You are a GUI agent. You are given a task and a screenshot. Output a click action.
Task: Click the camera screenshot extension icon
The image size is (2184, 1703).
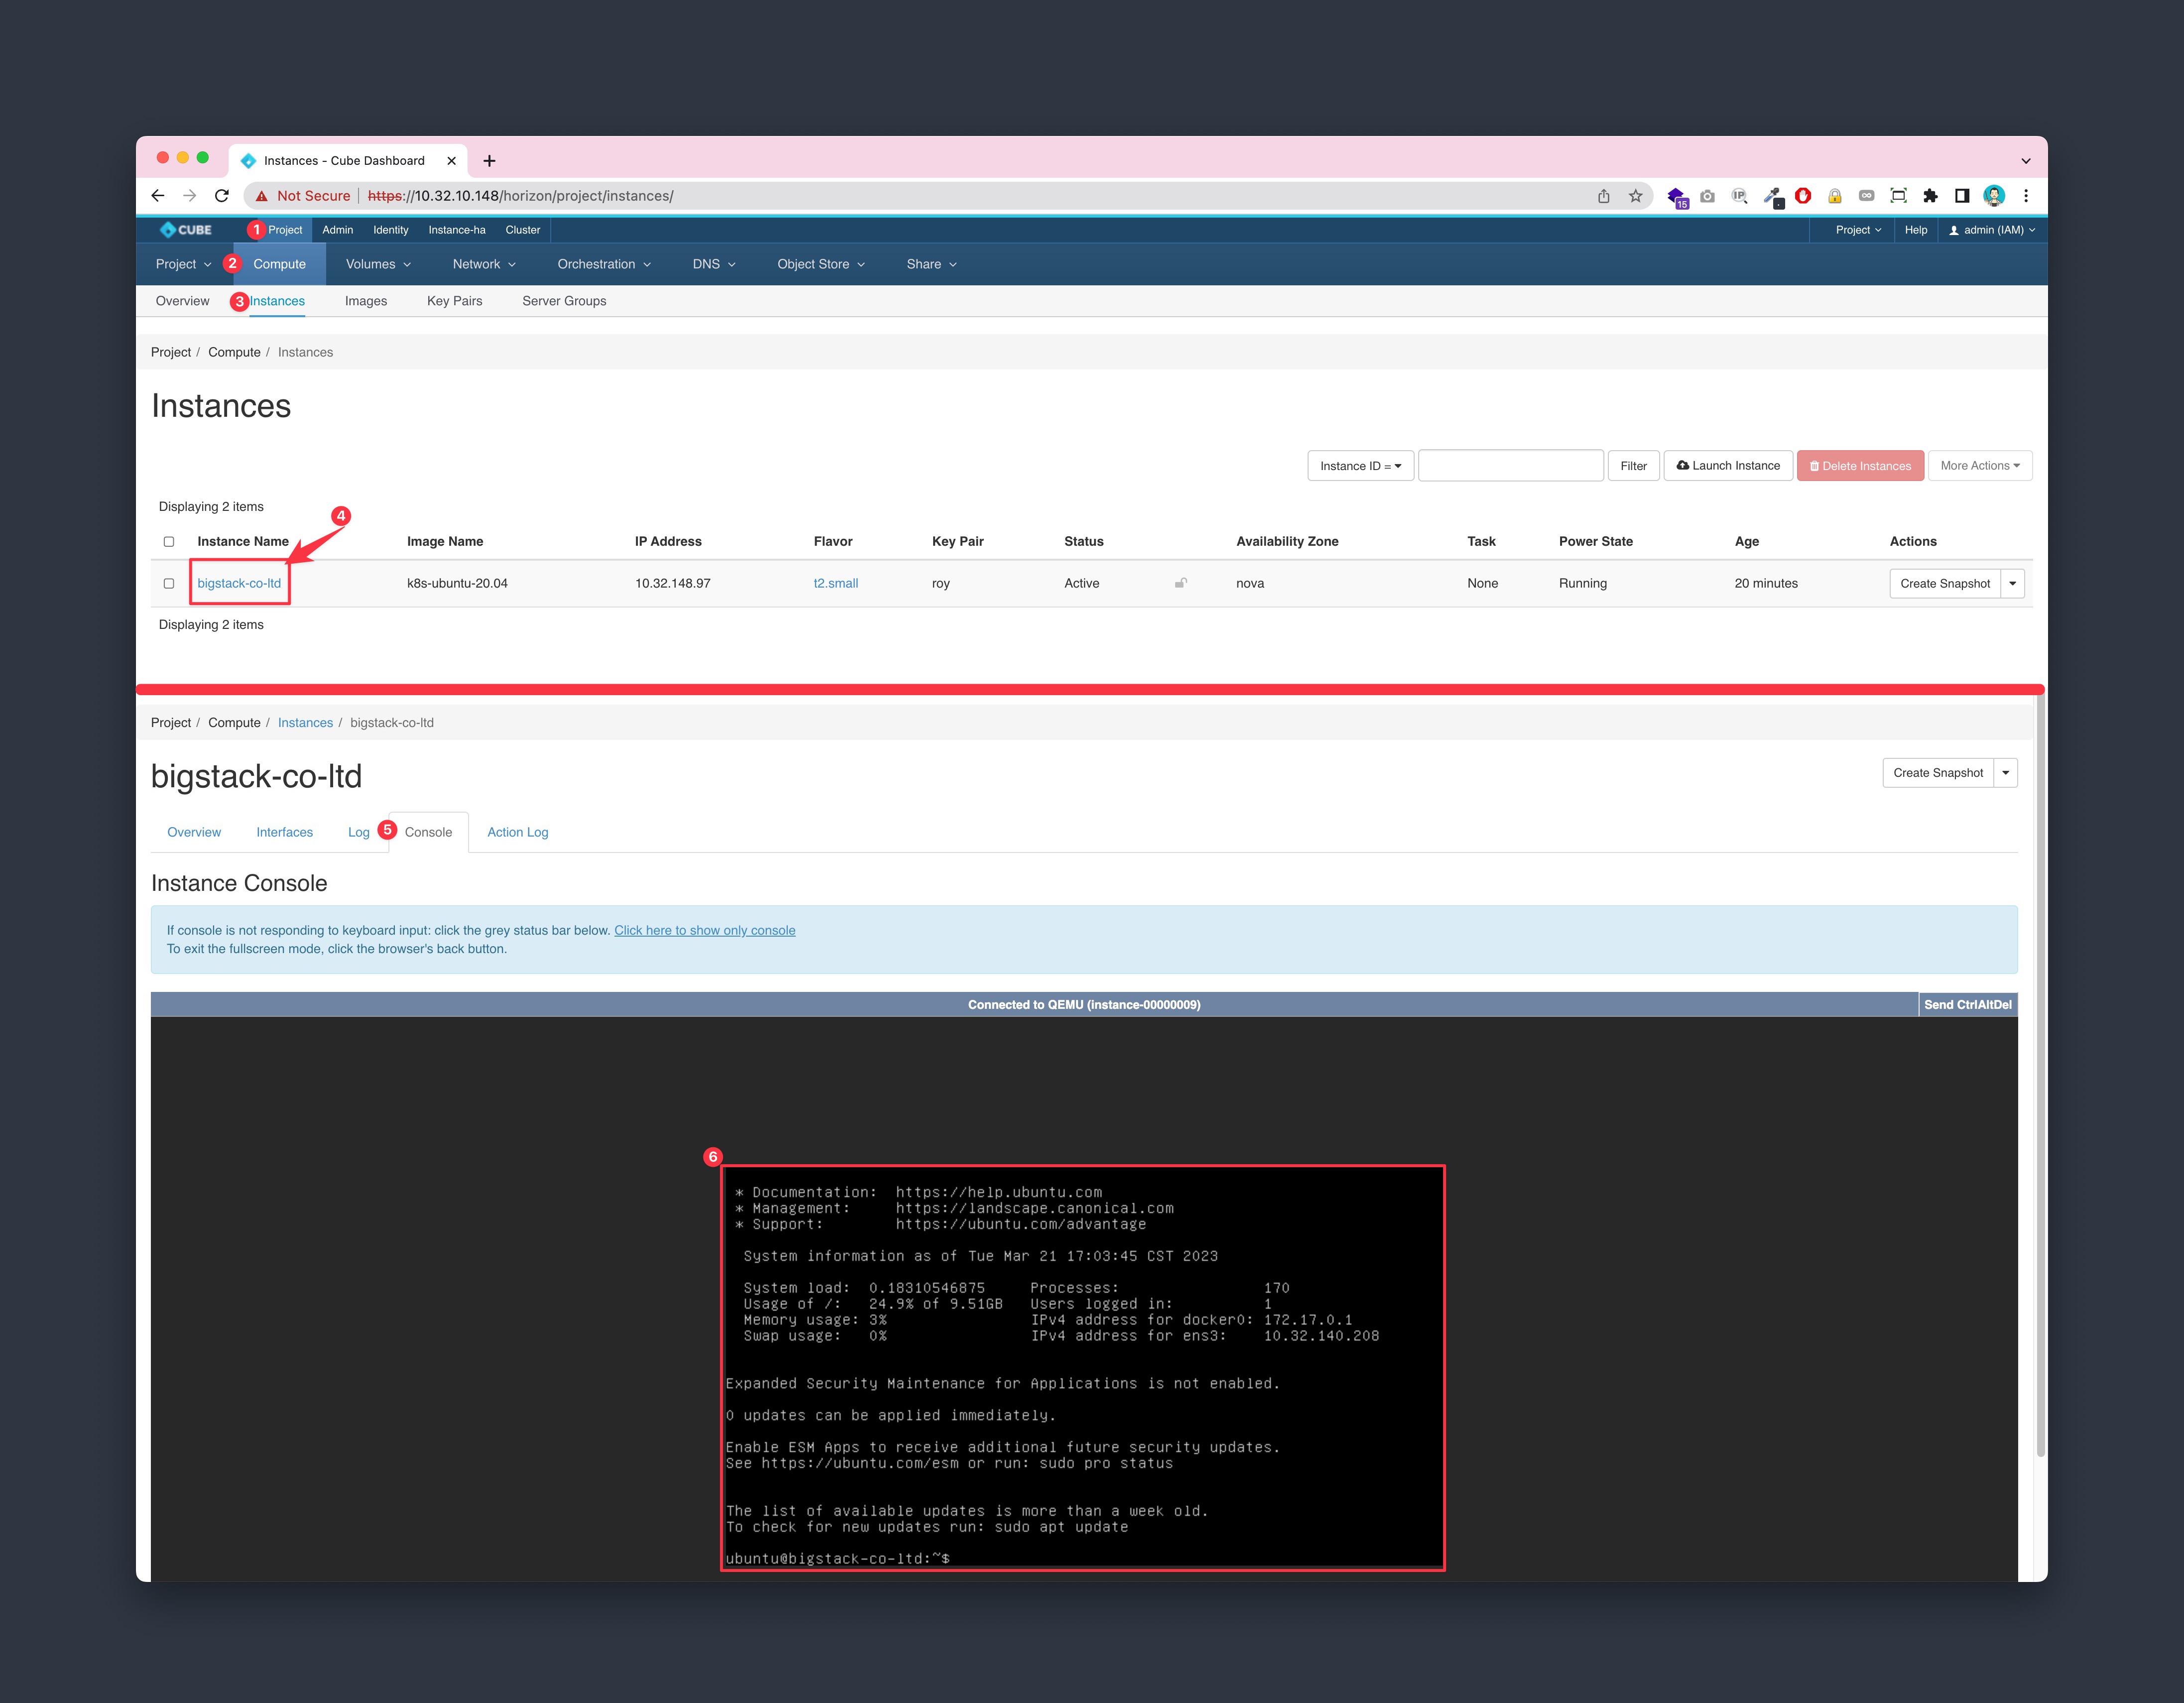click(x=1707, y=196)
